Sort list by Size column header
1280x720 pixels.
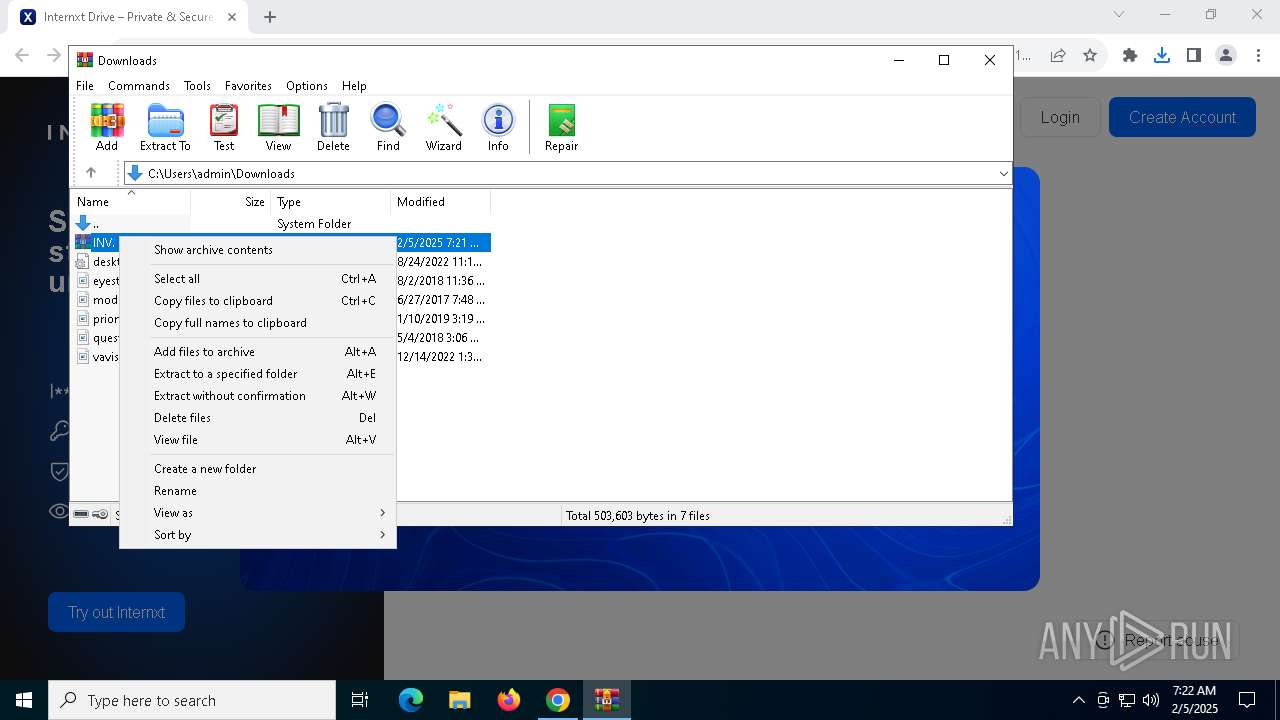(231, 202)
